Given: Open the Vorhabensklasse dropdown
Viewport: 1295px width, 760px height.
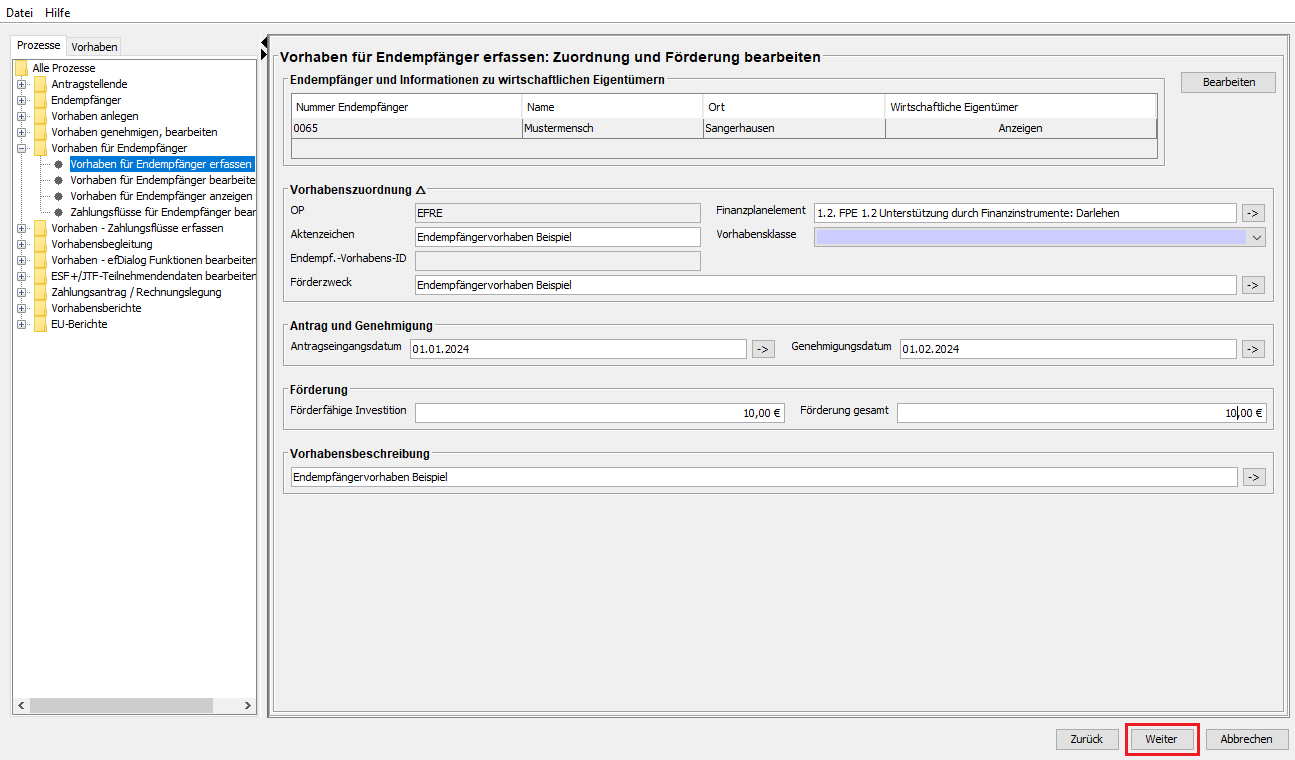Looking at the screenshot, I should click(x=1257, y=237).
